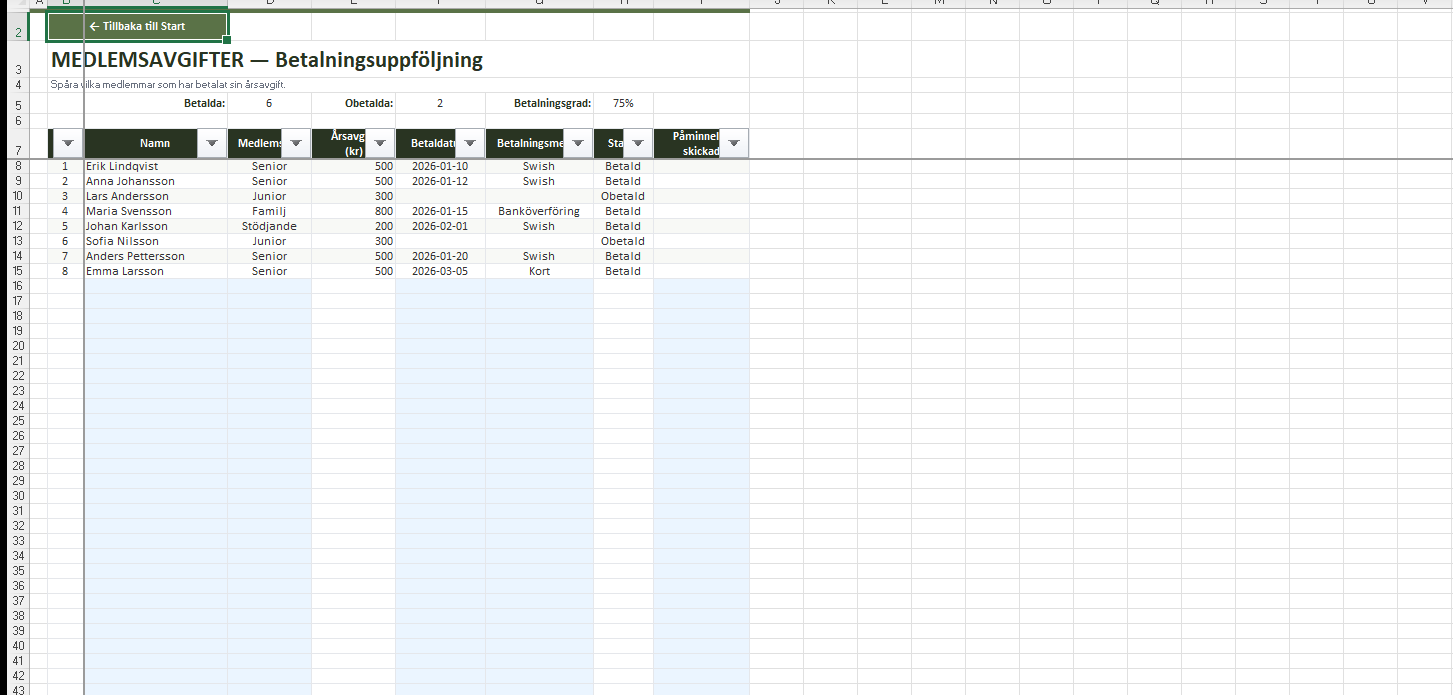Screen dimensions: 1453x695
Task: Open the Namn column filter dropdown
Action: (211, 144)
